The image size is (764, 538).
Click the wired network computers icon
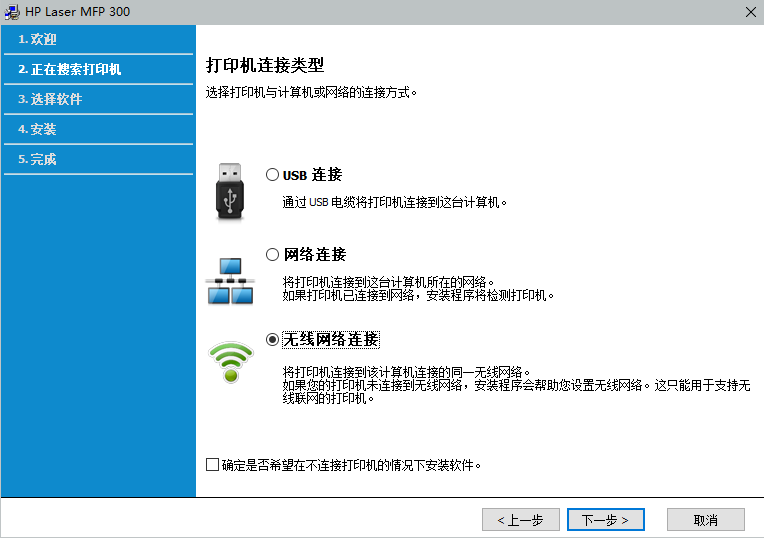[x=230, y=281]
